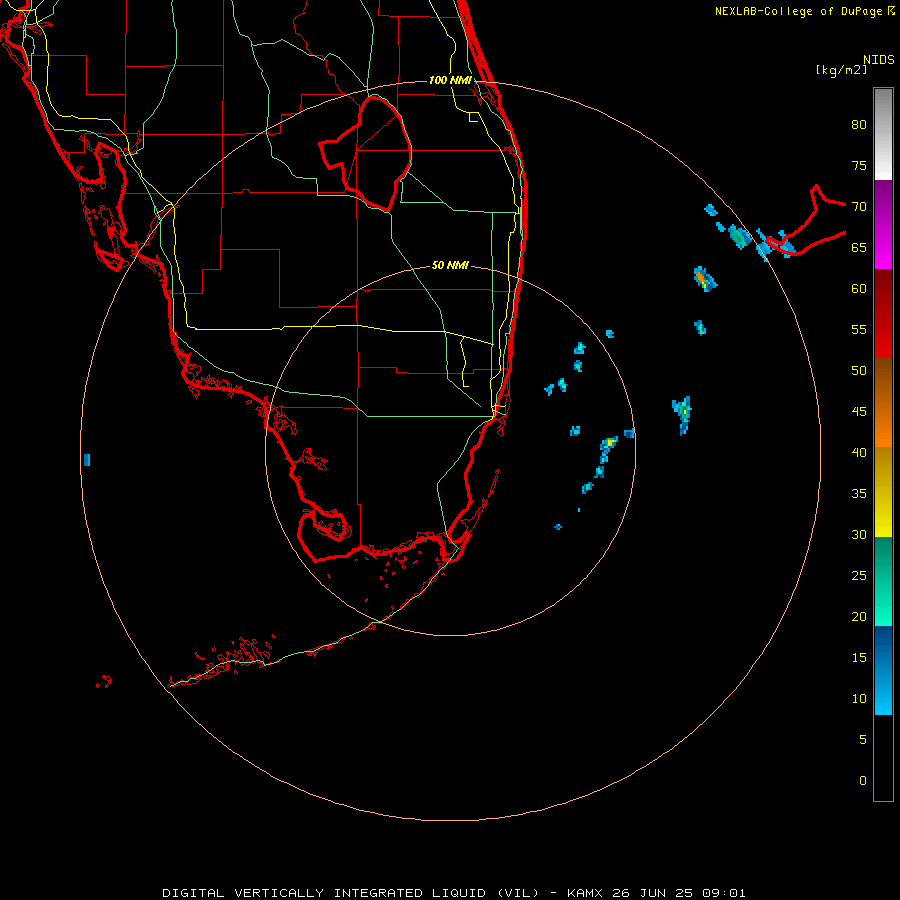Click the 35 value on the color scale

pos(859,494)
